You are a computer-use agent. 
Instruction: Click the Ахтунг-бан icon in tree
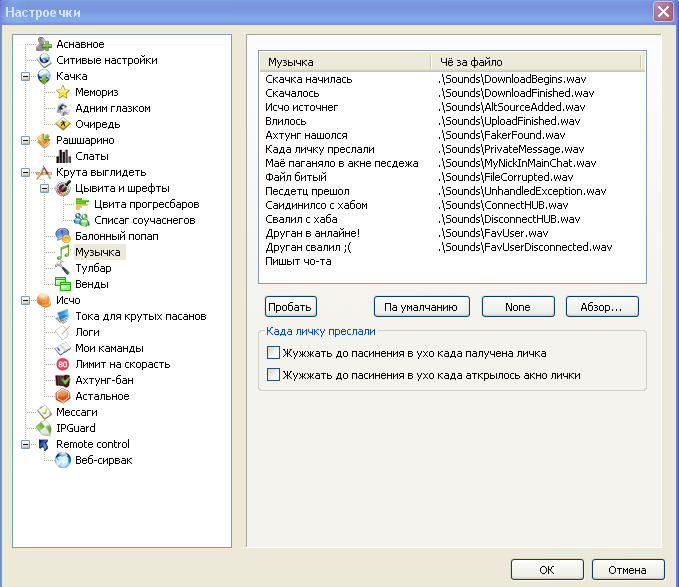coord(63,380)
